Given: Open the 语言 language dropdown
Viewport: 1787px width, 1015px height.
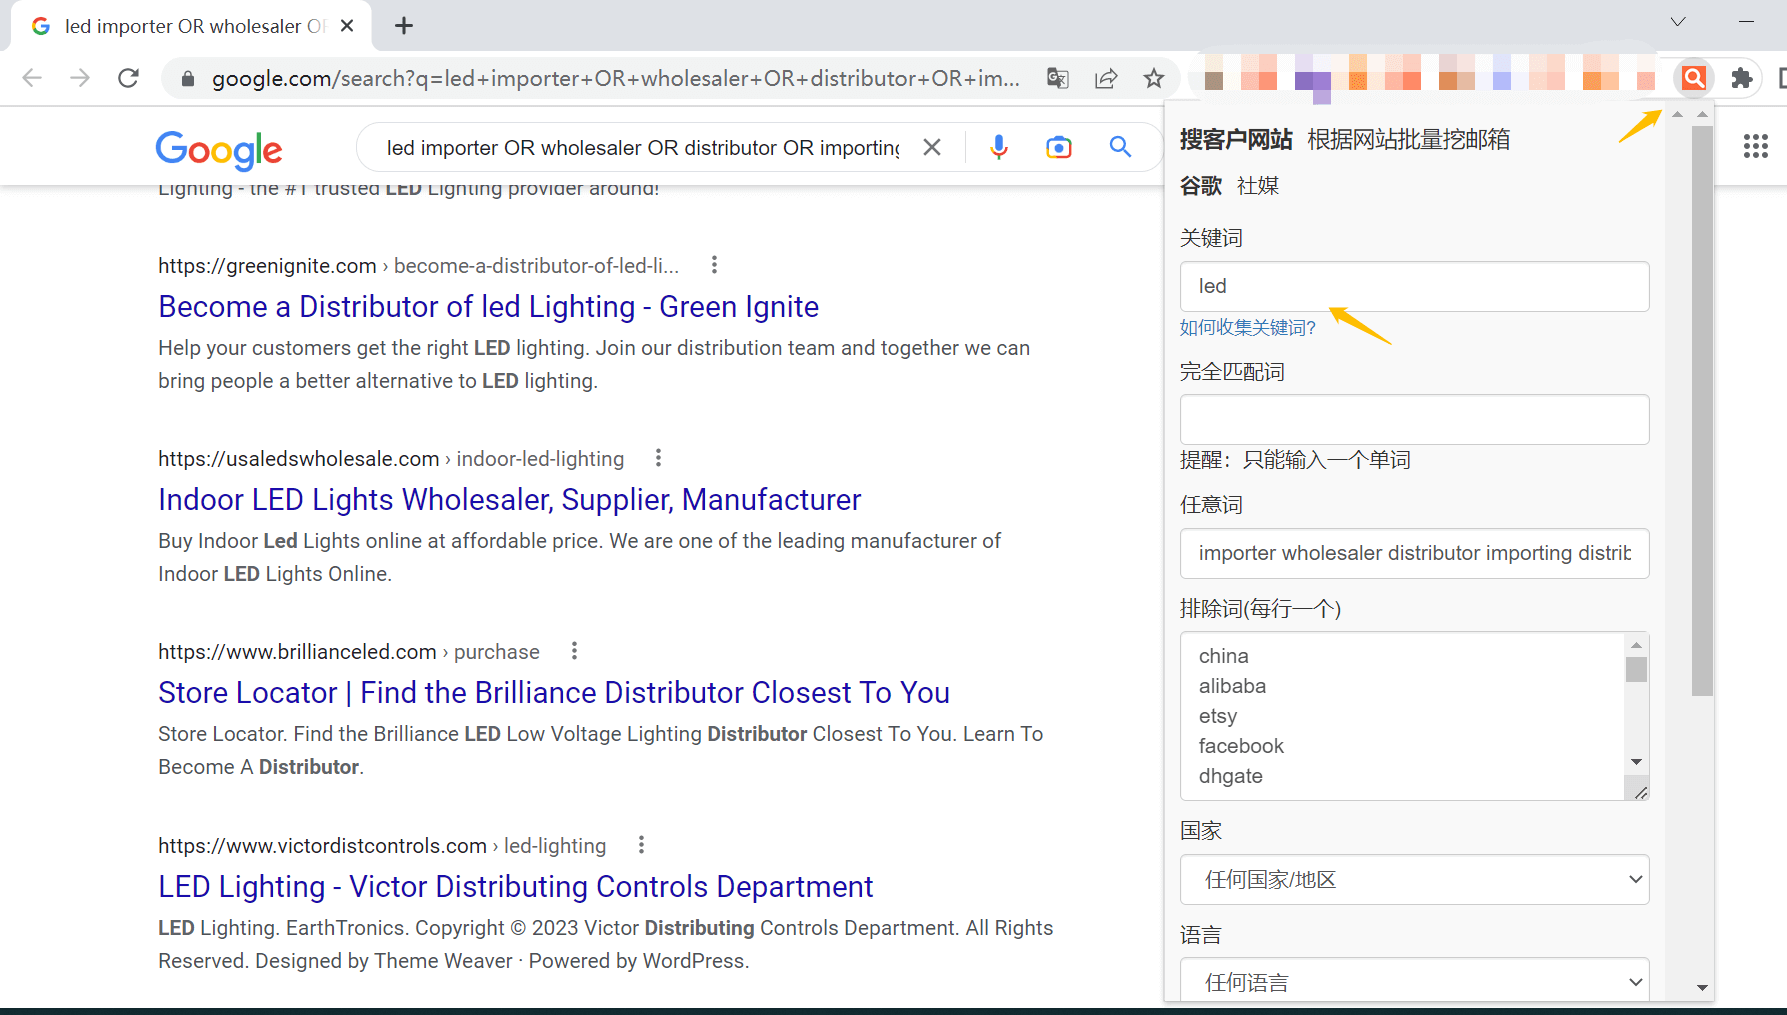Looking at the screenshot, I should pos(1414,980).
